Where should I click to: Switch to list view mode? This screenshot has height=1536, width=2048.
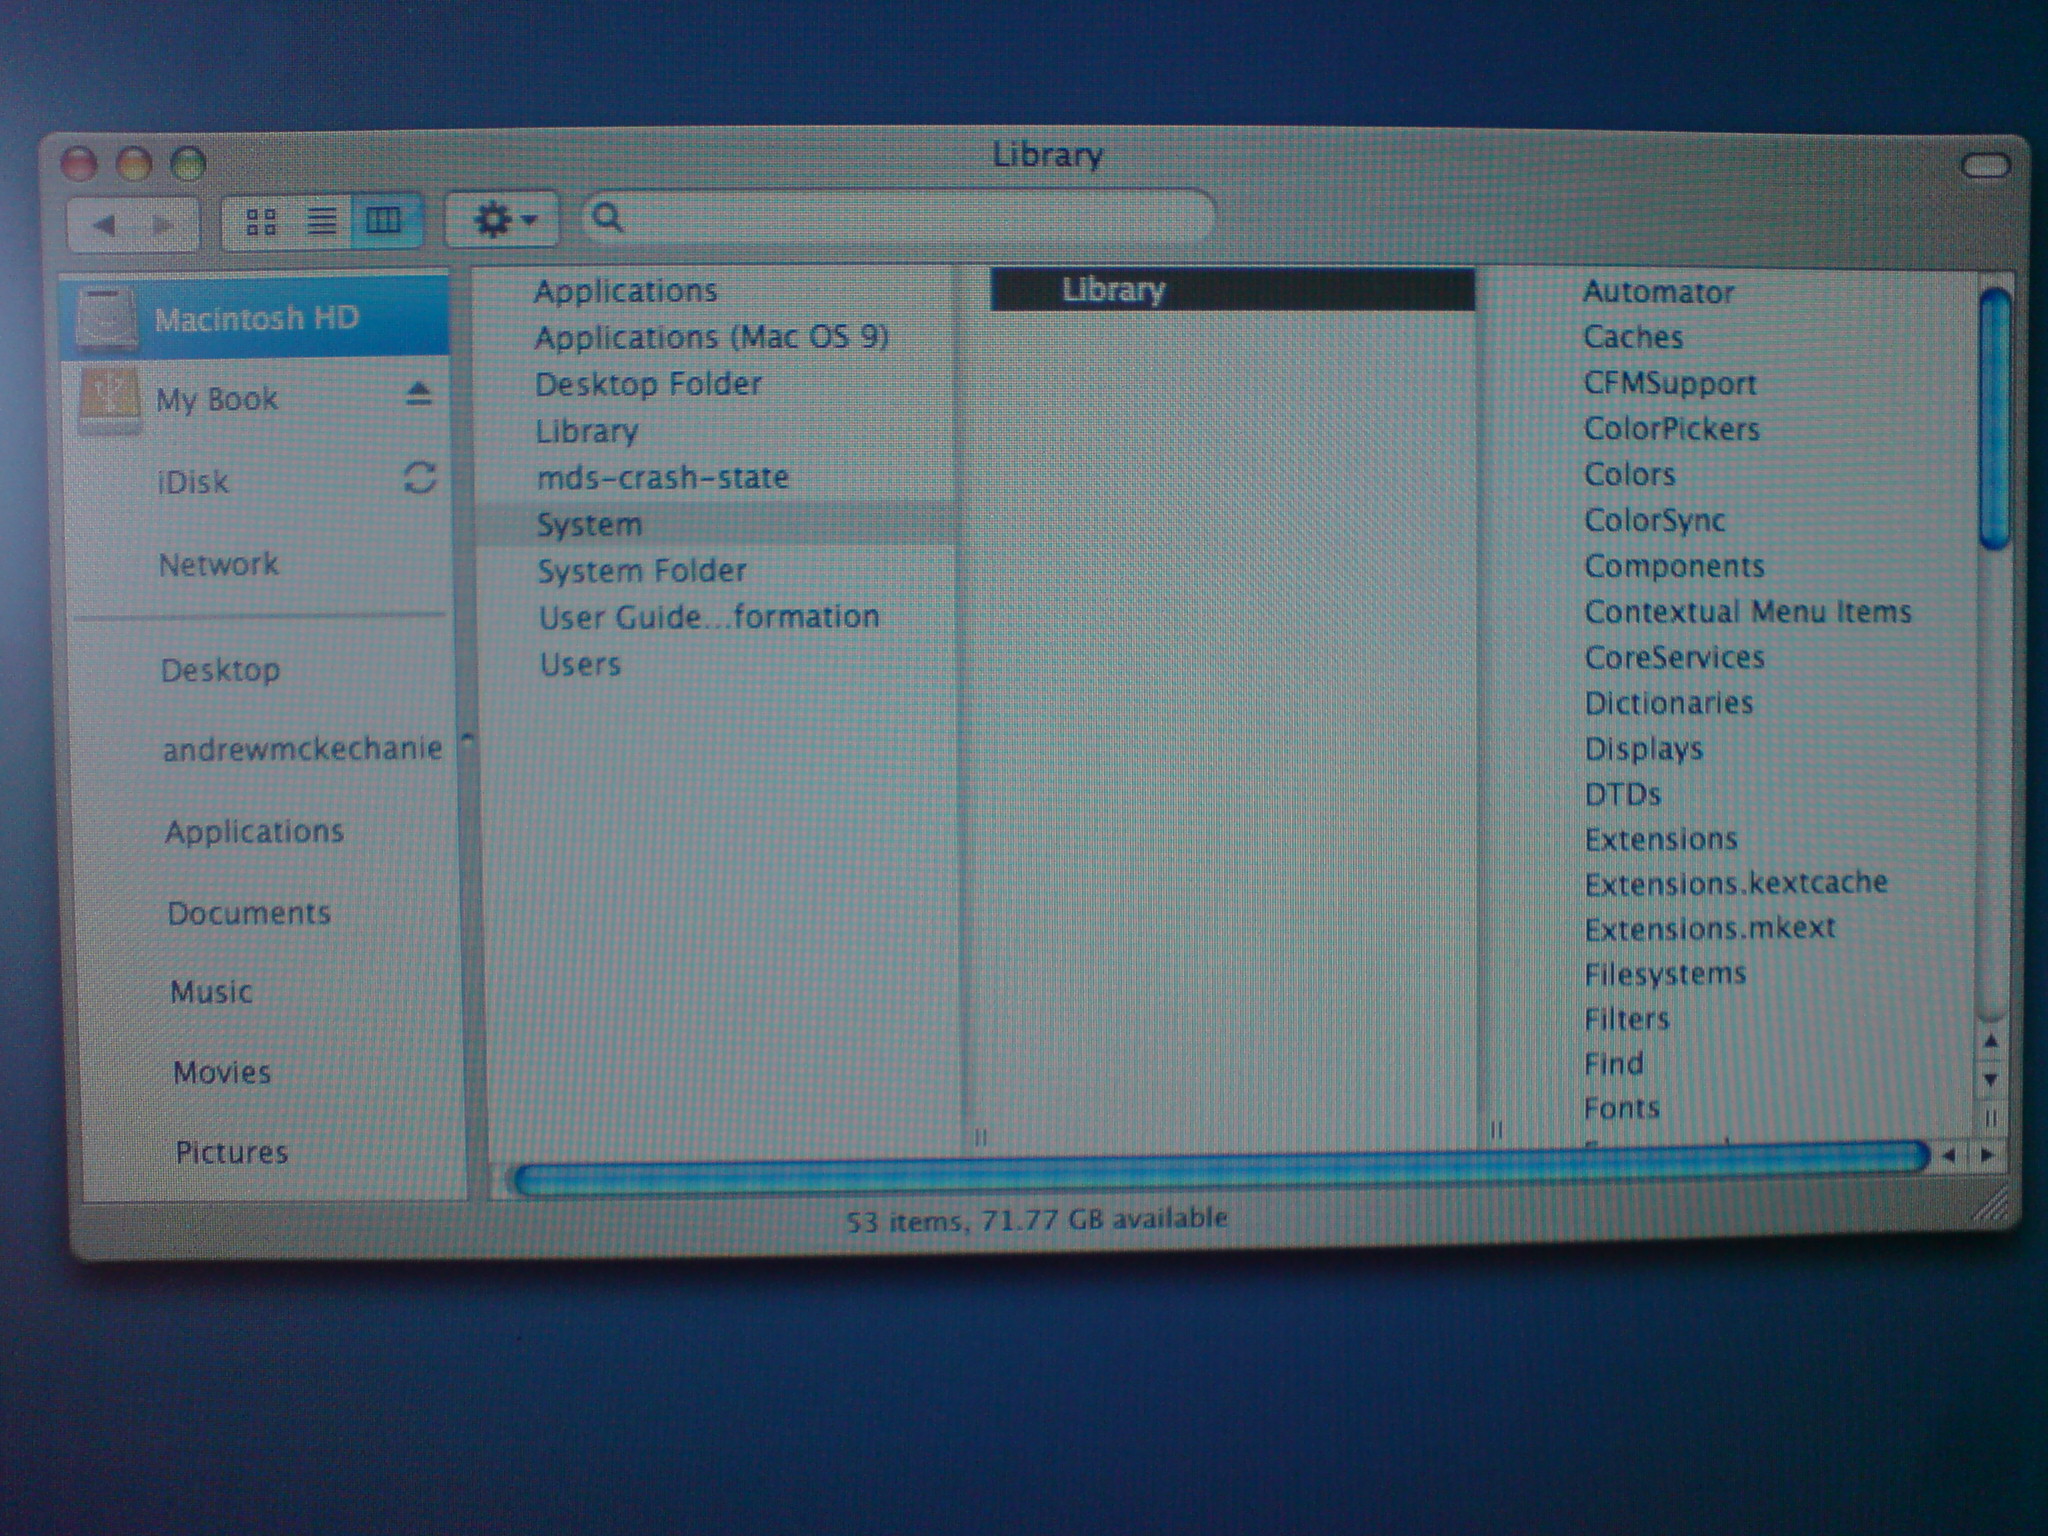pos(321,221)
